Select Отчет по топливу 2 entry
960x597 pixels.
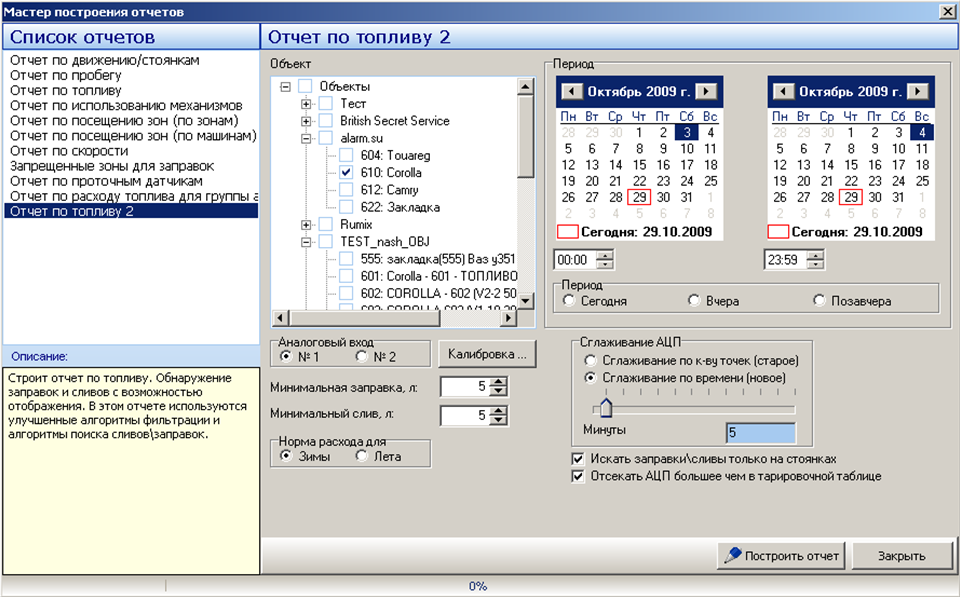[131, 211]
